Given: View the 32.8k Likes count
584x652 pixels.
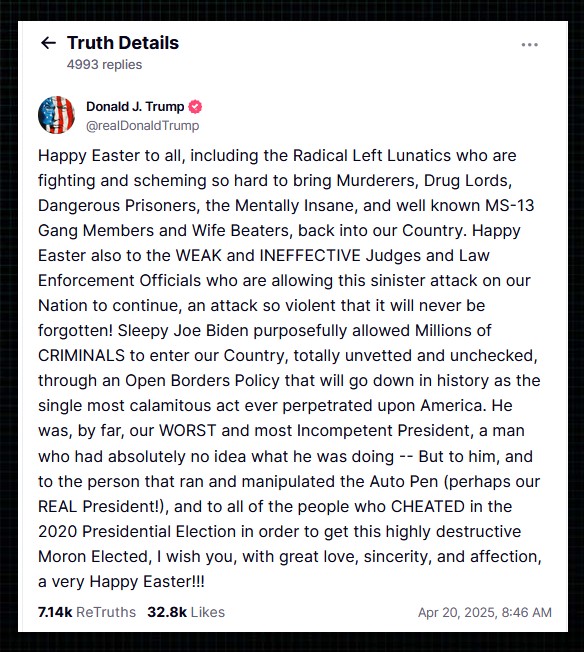Looking at the screenshot, I should point(186,612).
